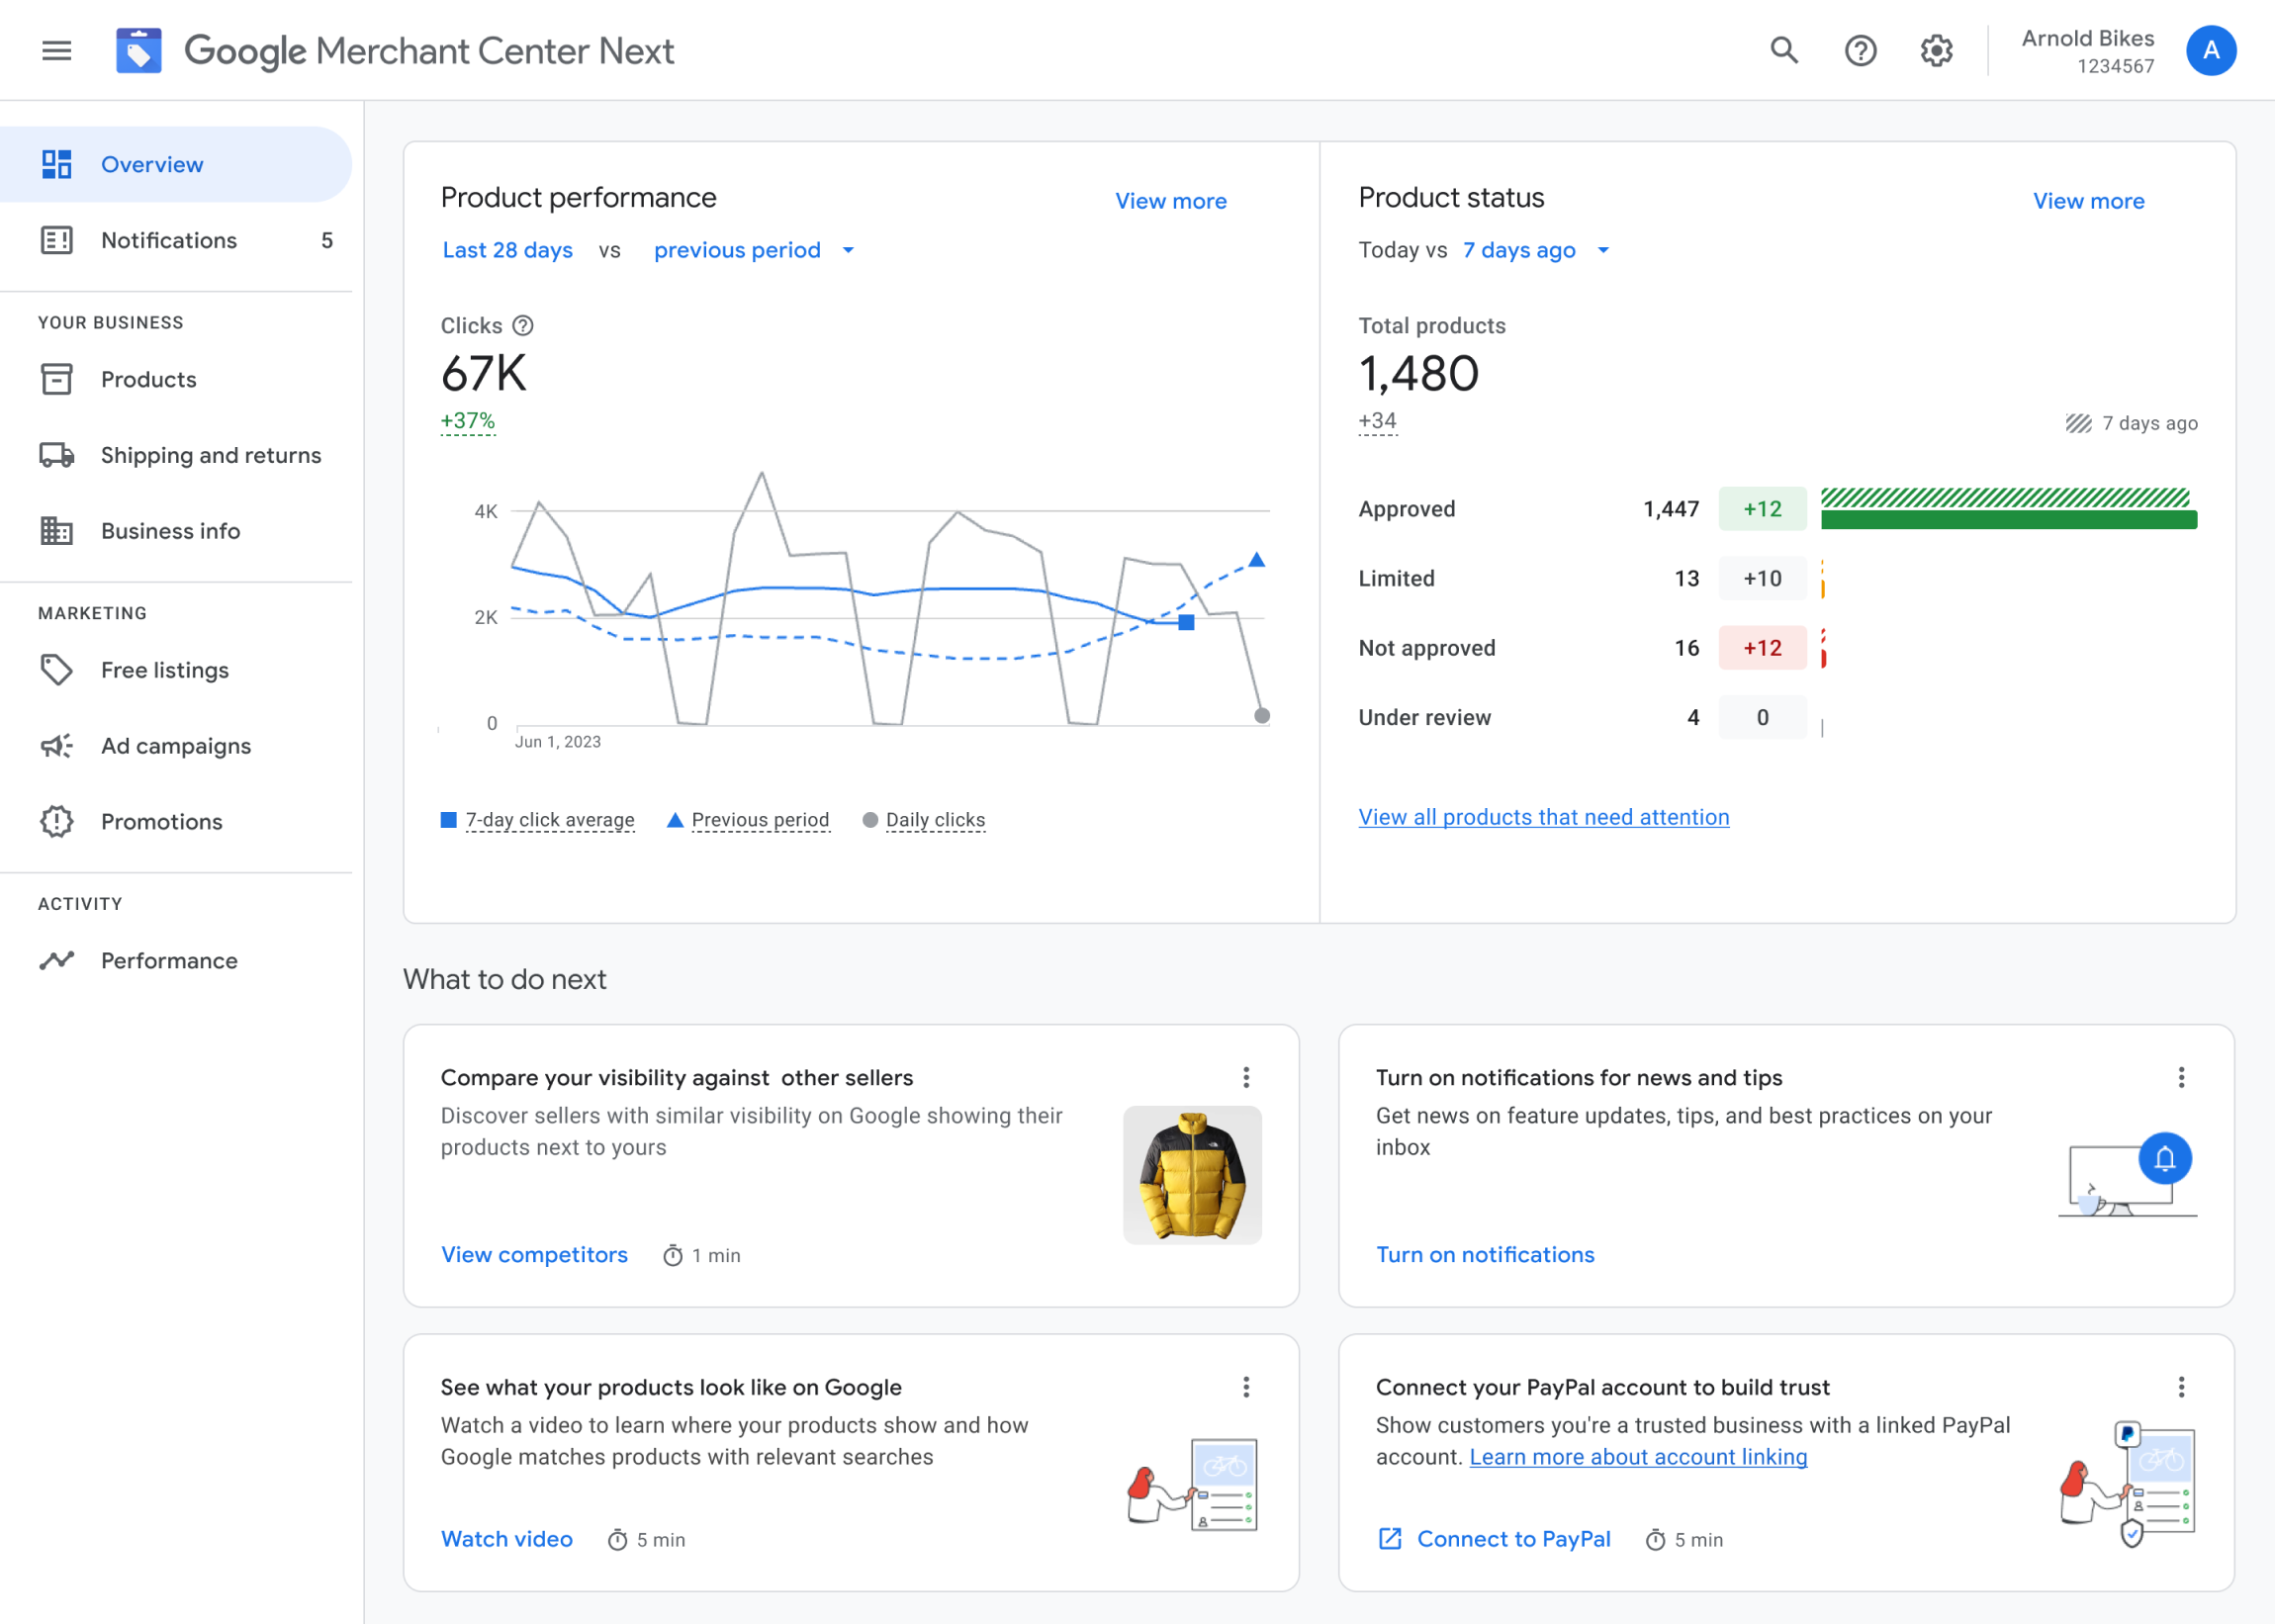Toggle Daily clicks legend dot

(870, 820)
